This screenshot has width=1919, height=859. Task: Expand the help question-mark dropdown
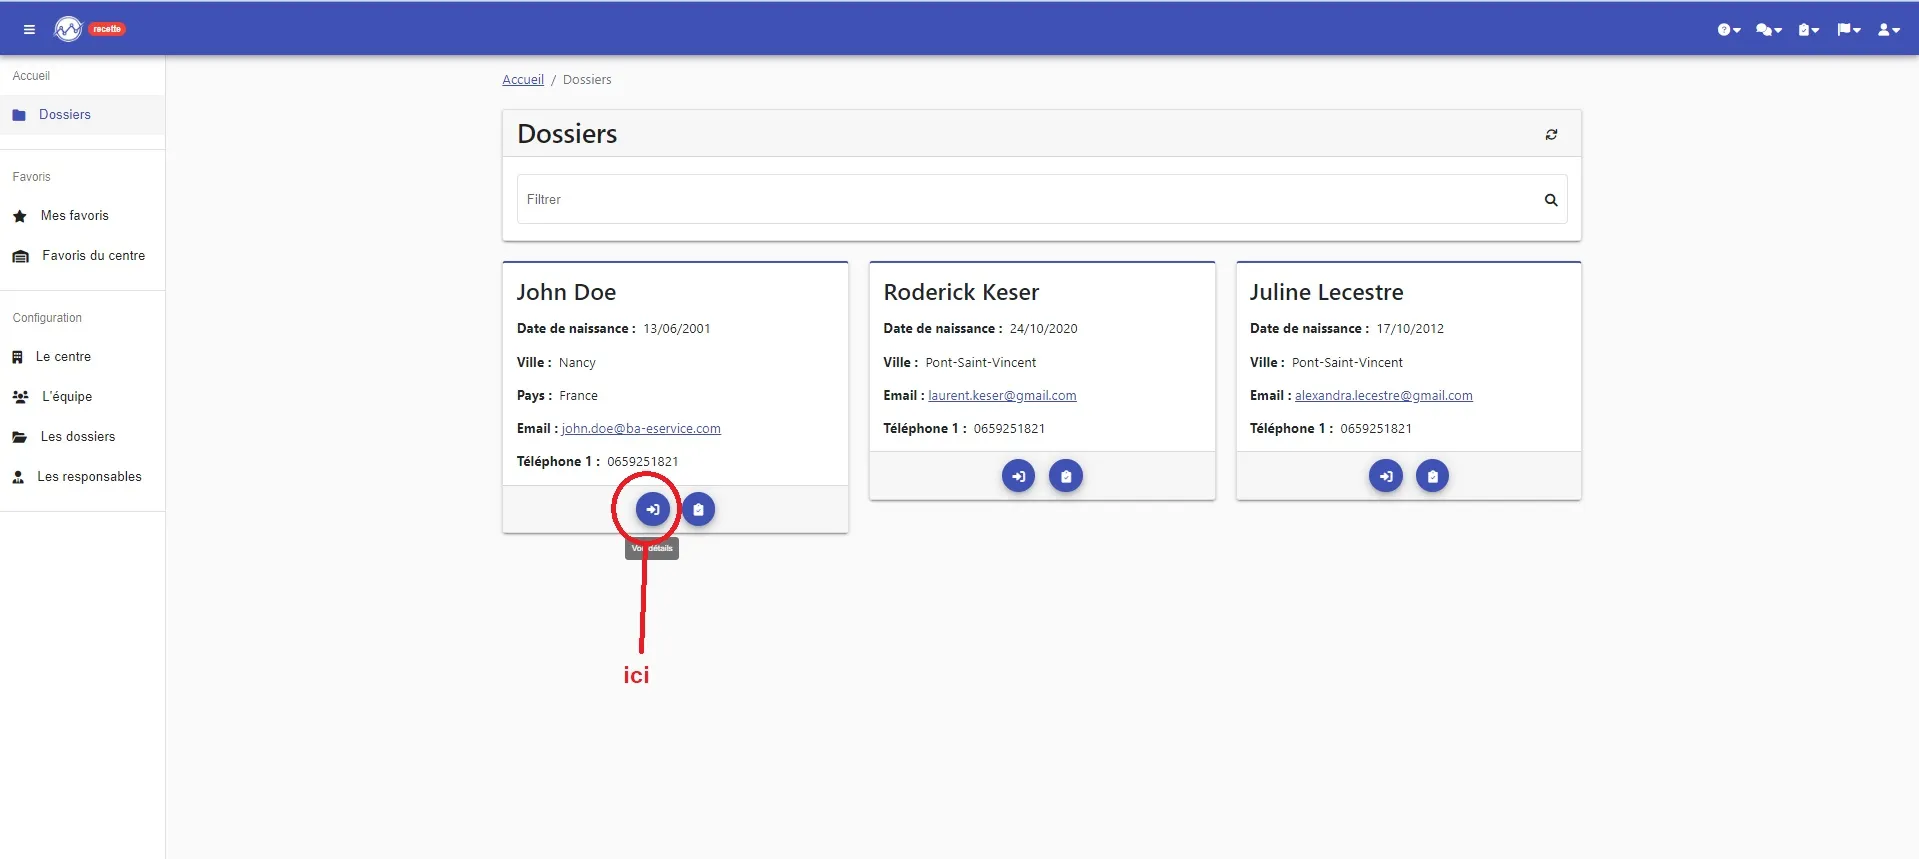tap(1729, 30)
